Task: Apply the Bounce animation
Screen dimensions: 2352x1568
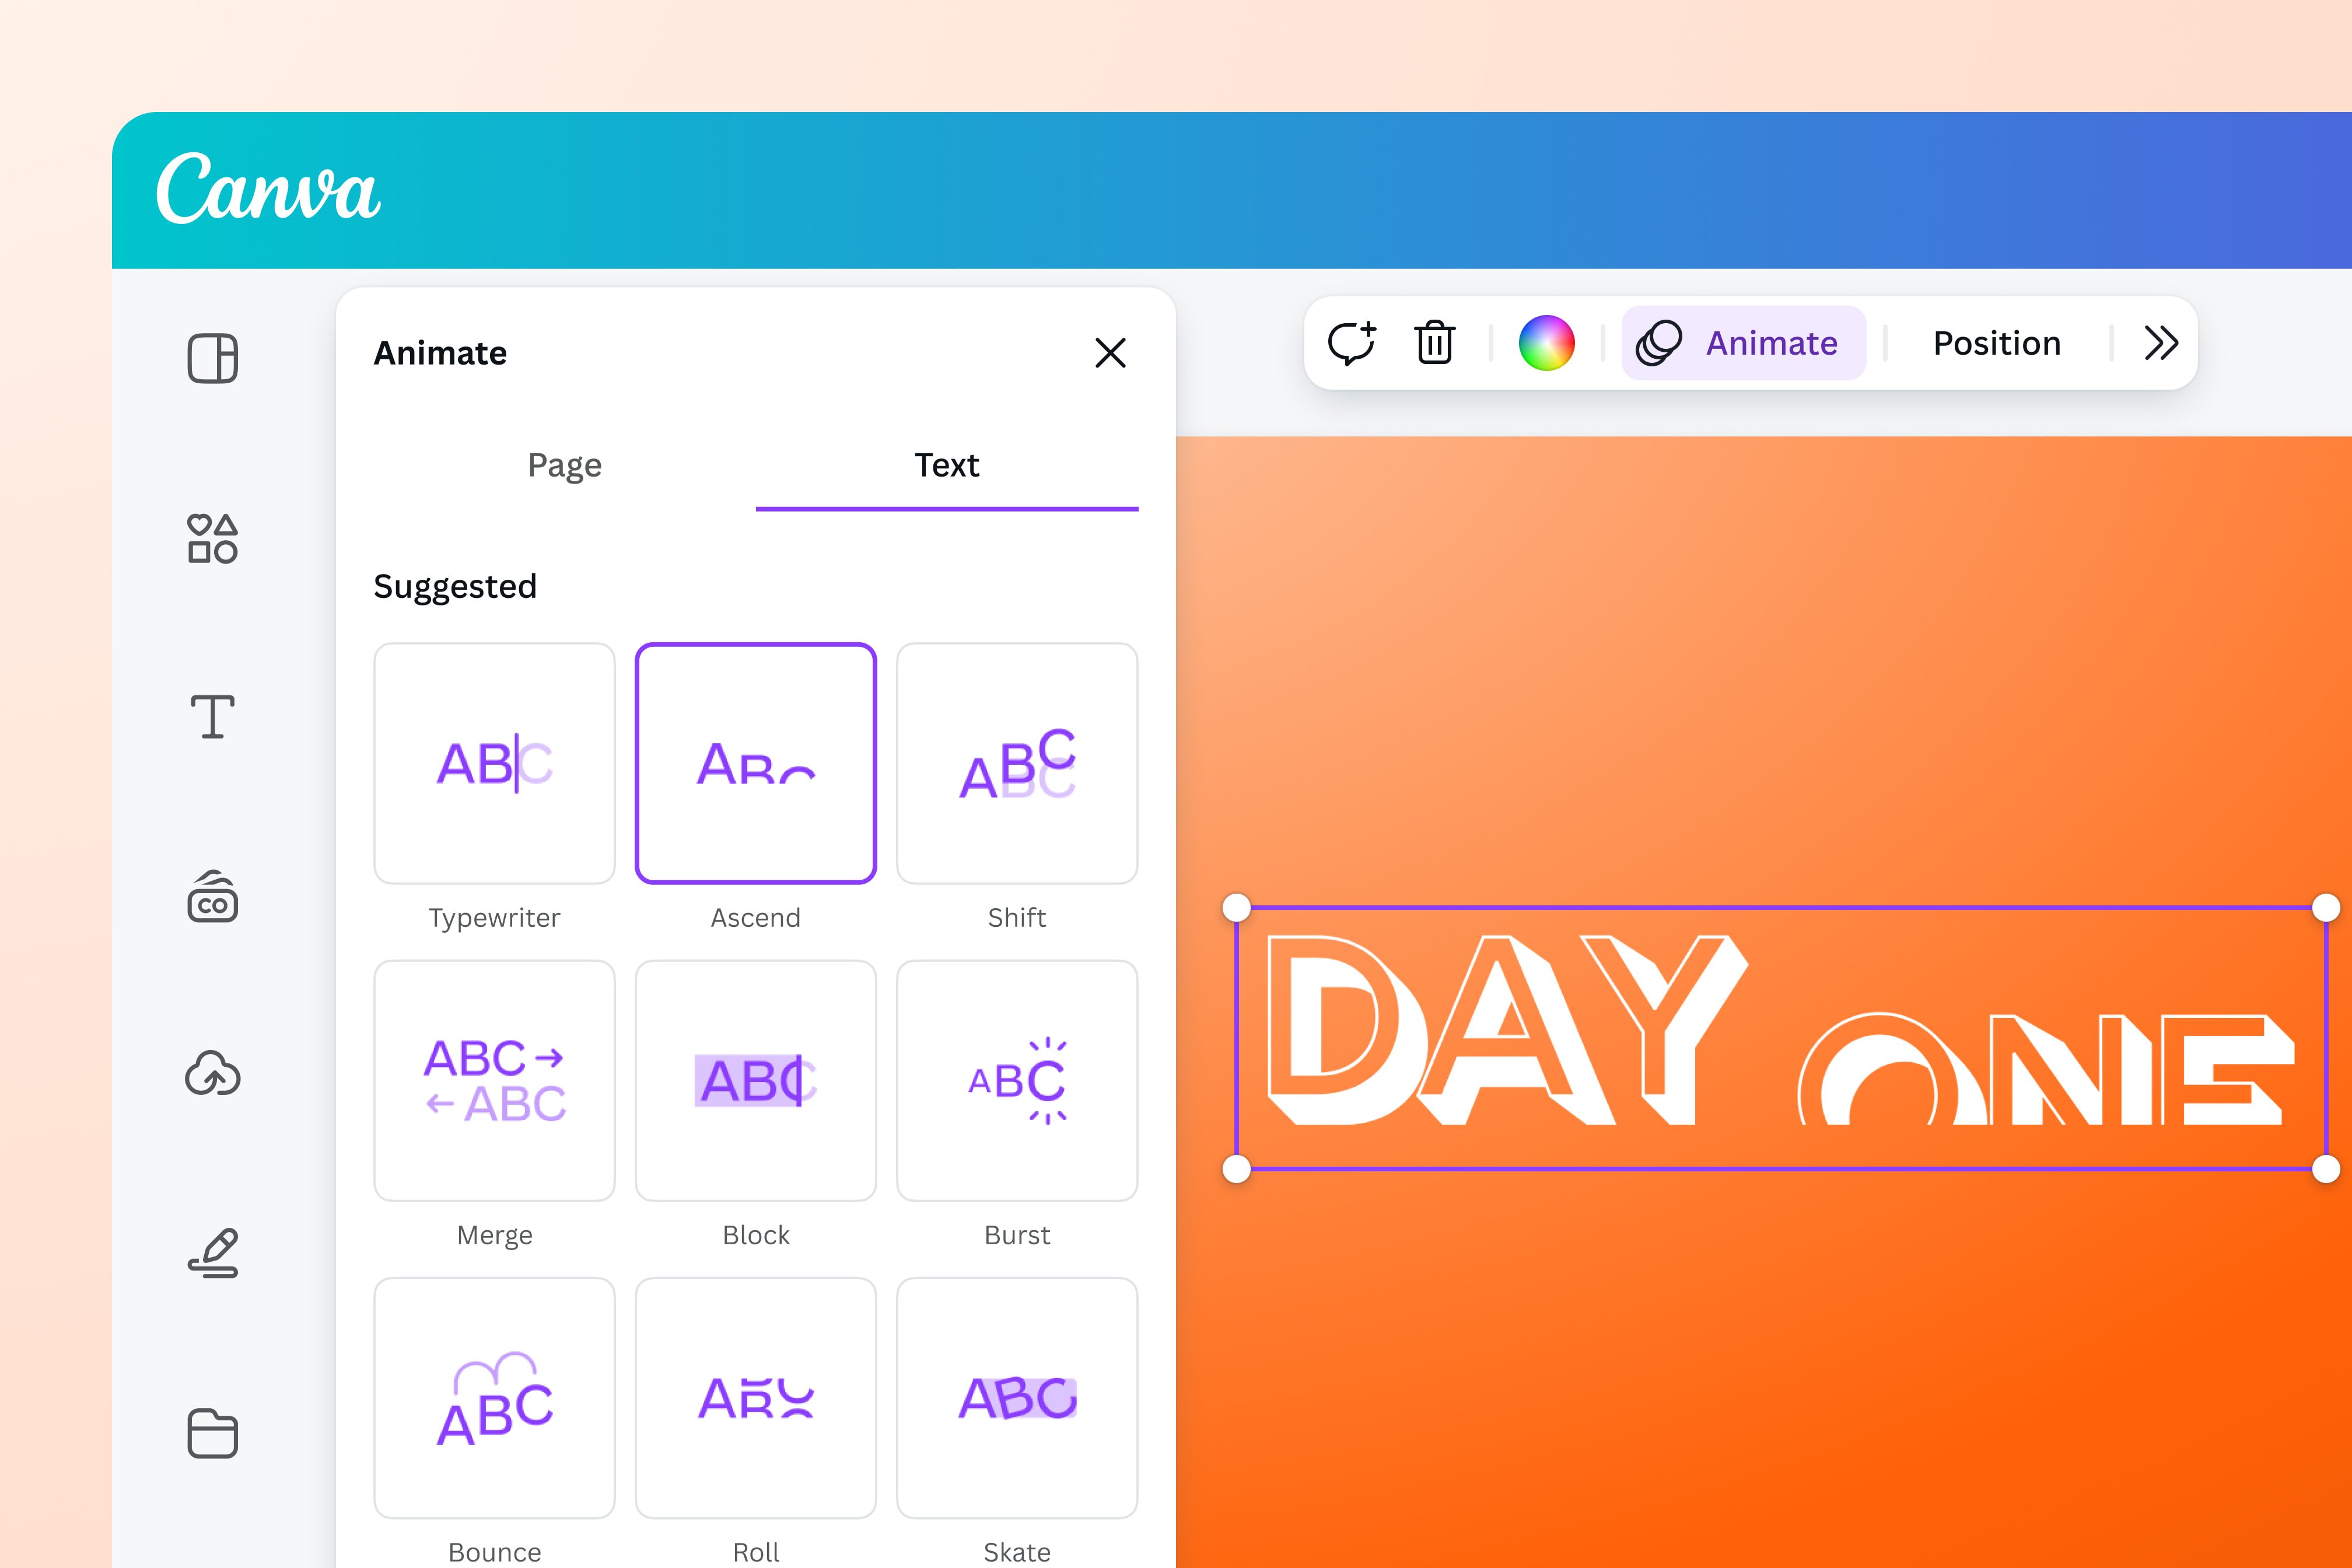Action: pos(494,1397)
